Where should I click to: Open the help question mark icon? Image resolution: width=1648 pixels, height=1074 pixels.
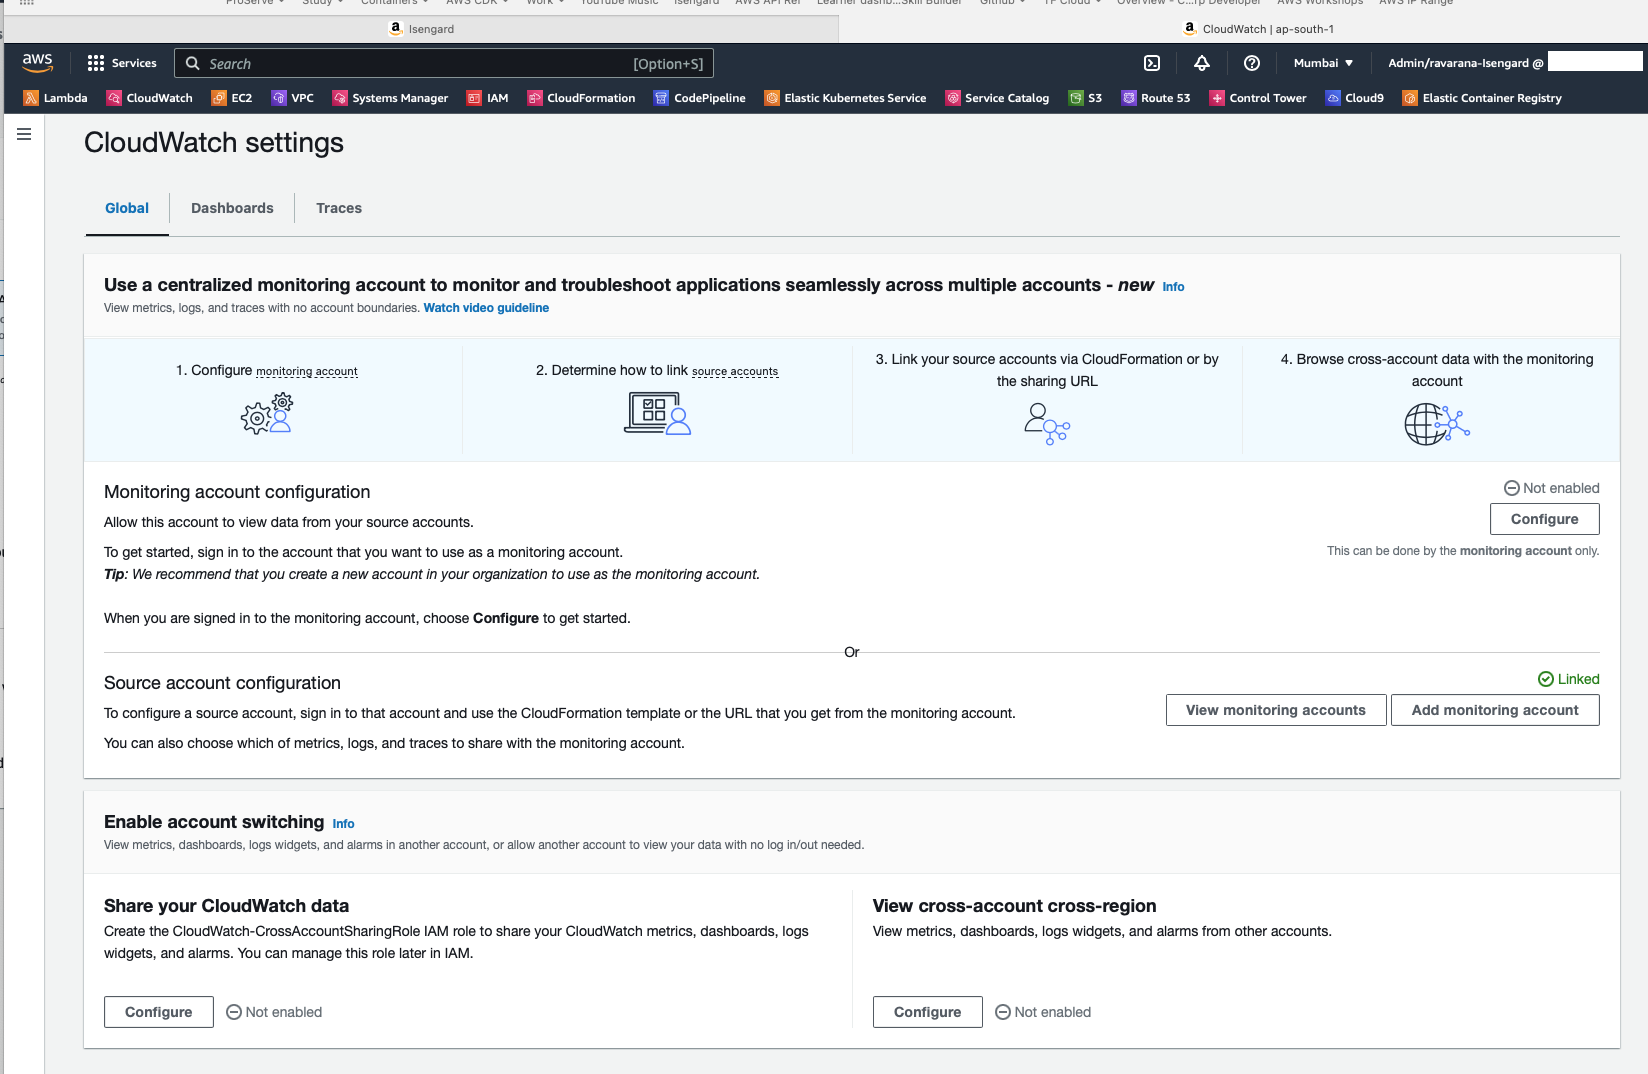point(1251,63)
